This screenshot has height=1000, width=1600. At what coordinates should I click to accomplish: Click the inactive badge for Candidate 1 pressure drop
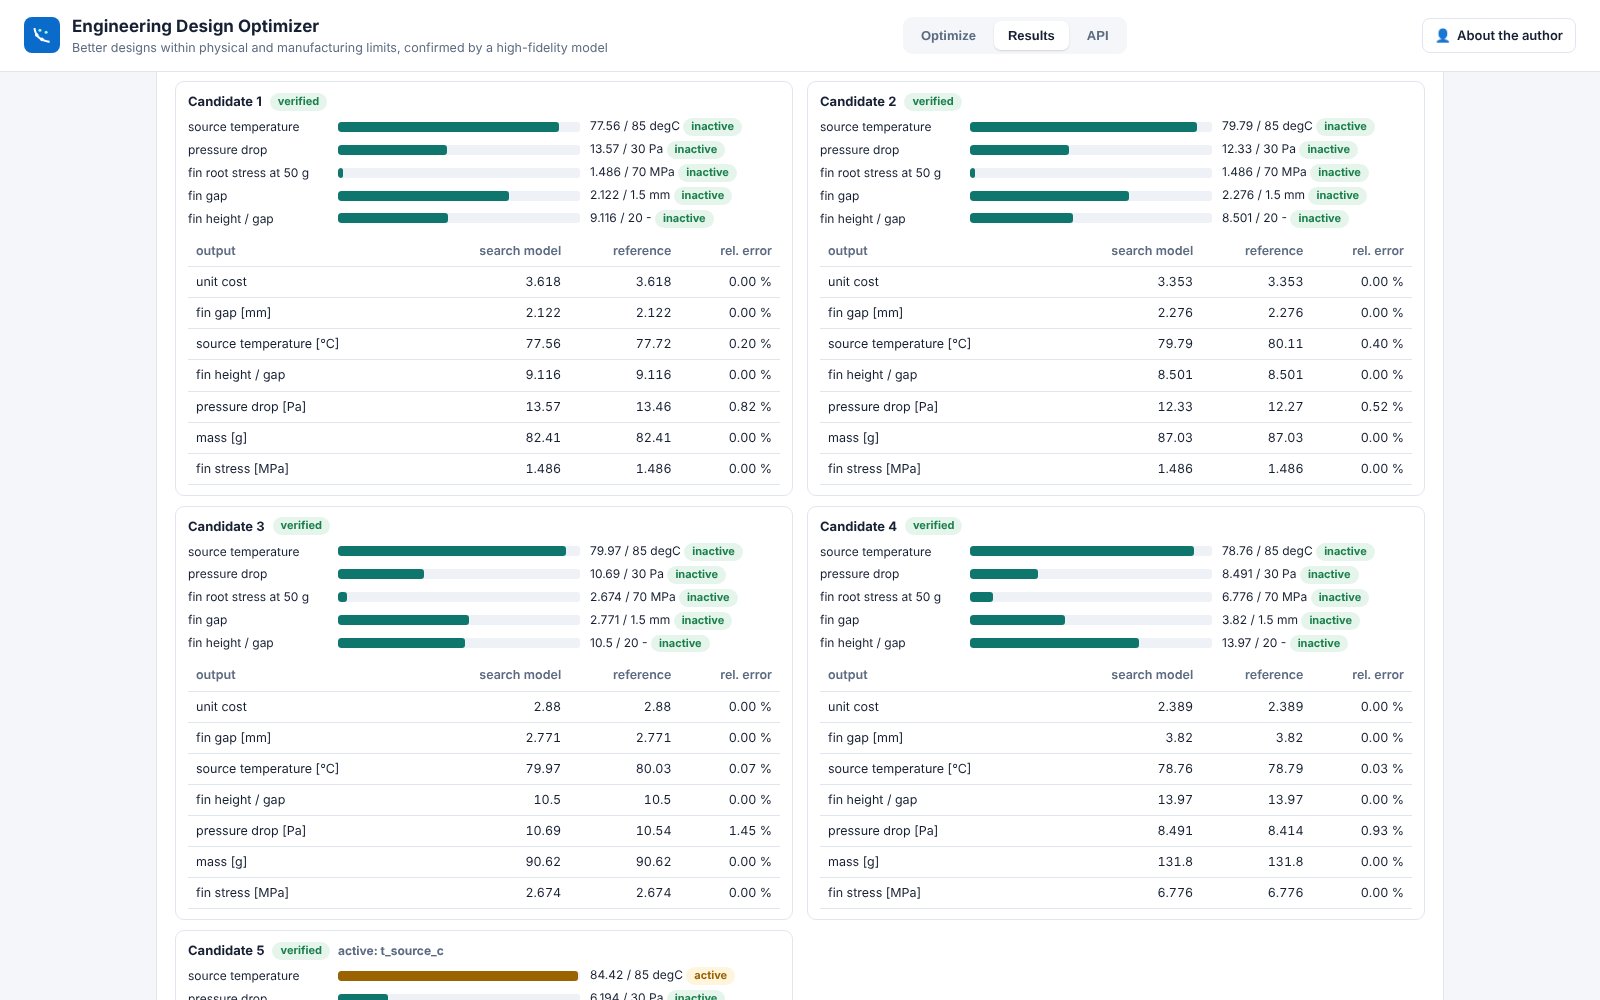pyautogui.click(x=696, y=150)
